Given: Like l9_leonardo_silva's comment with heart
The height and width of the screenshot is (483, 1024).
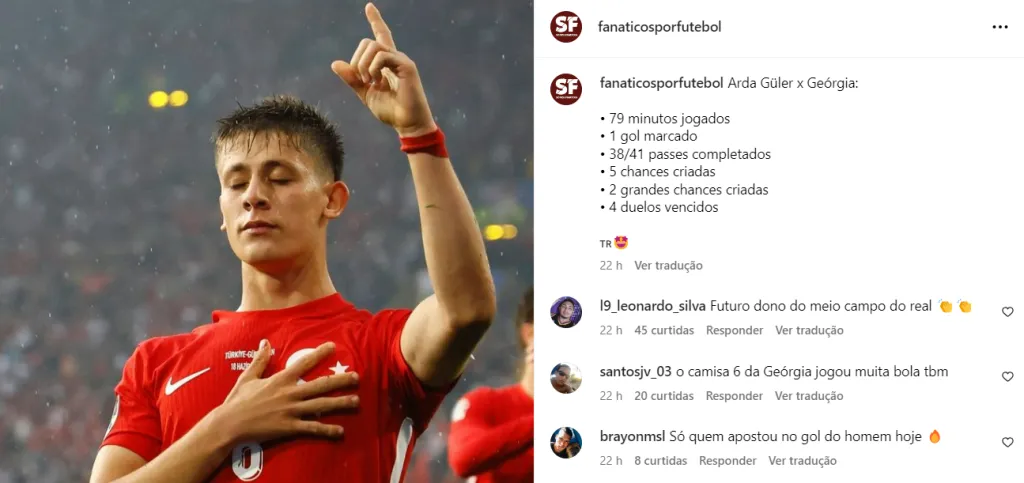Looking at the screenshot, I should pos(1008,312).
